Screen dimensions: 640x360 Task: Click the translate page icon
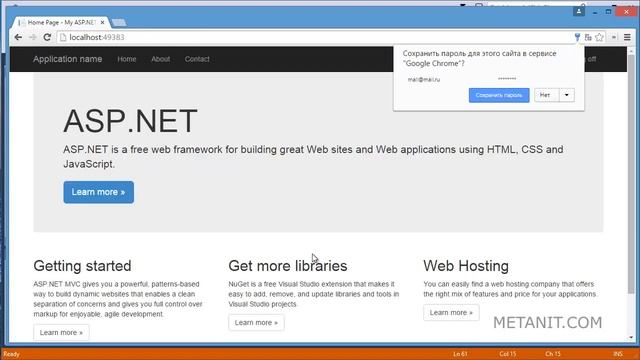pyautogui.click(x=588, y=37)
